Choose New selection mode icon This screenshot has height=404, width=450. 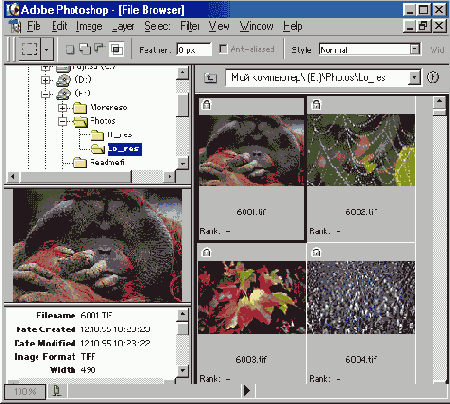70,50
